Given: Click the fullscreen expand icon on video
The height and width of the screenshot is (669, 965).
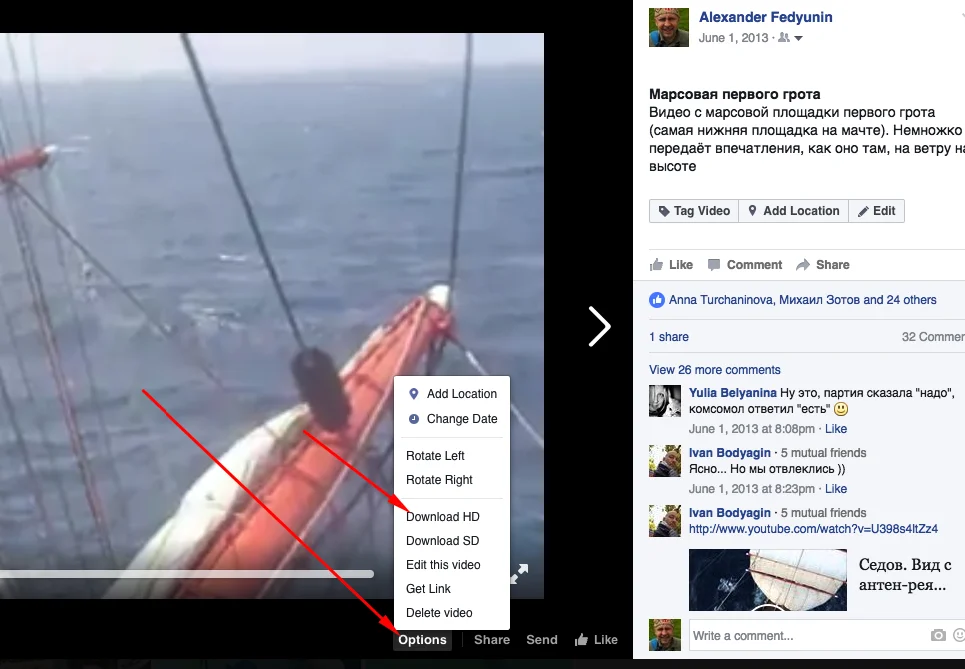Looking at the screenshot, I should point(519,573).
